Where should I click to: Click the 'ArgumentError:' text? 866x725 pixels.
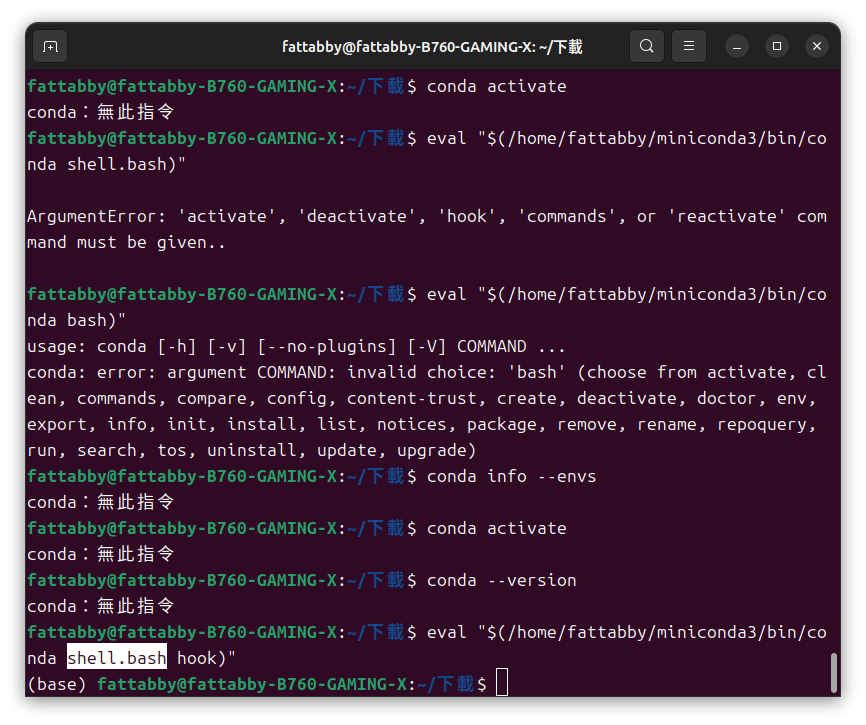click(x=97, y=216)
